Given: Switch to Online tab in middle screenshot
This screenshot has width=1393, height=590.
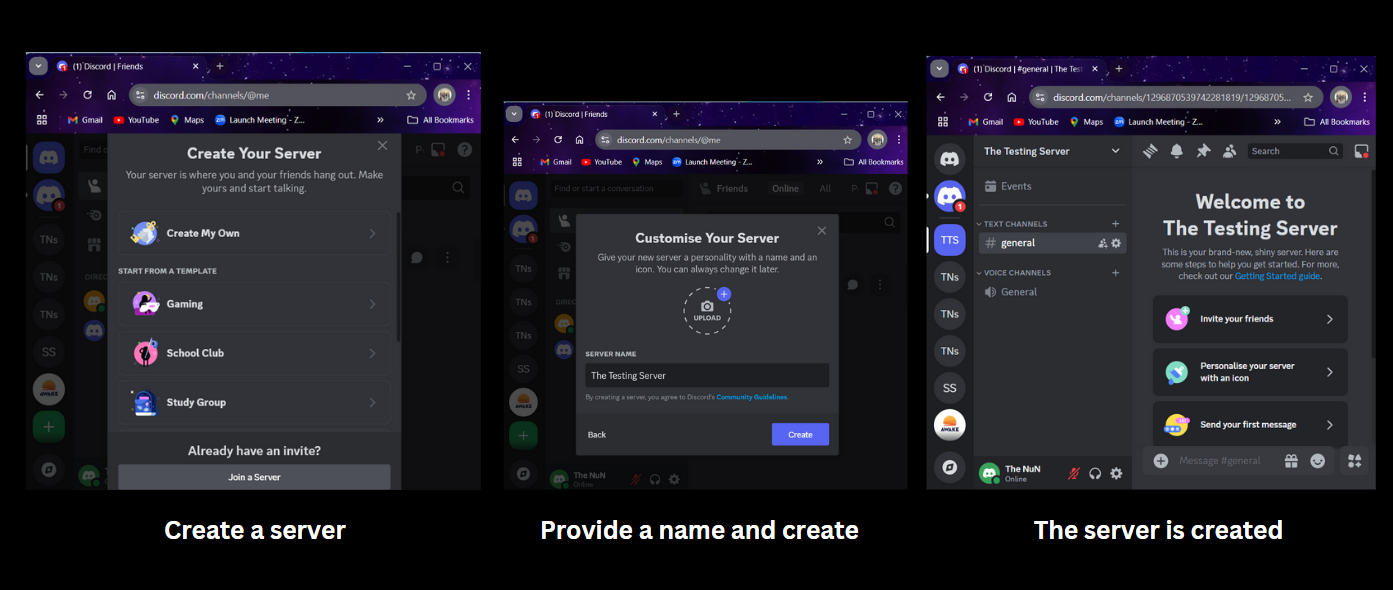Looking at the screenshot, I should (x=785, y=188).
